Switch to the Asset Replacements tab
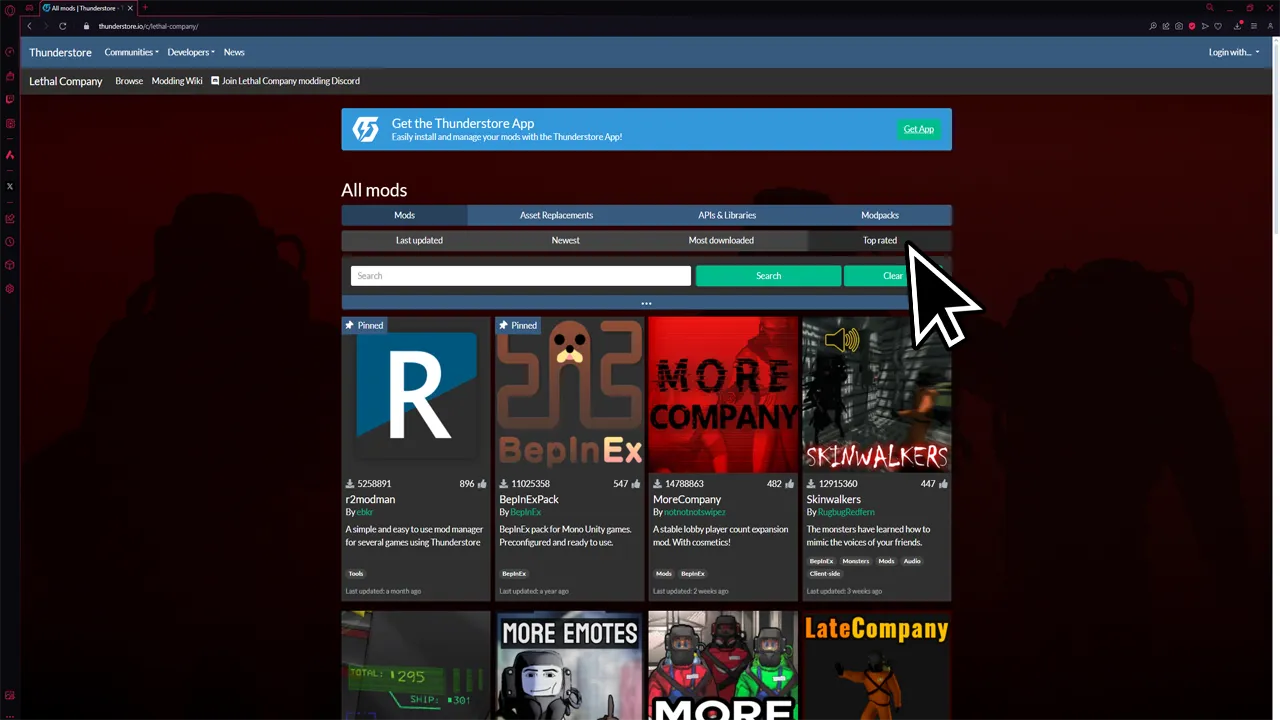 (556, 215)
